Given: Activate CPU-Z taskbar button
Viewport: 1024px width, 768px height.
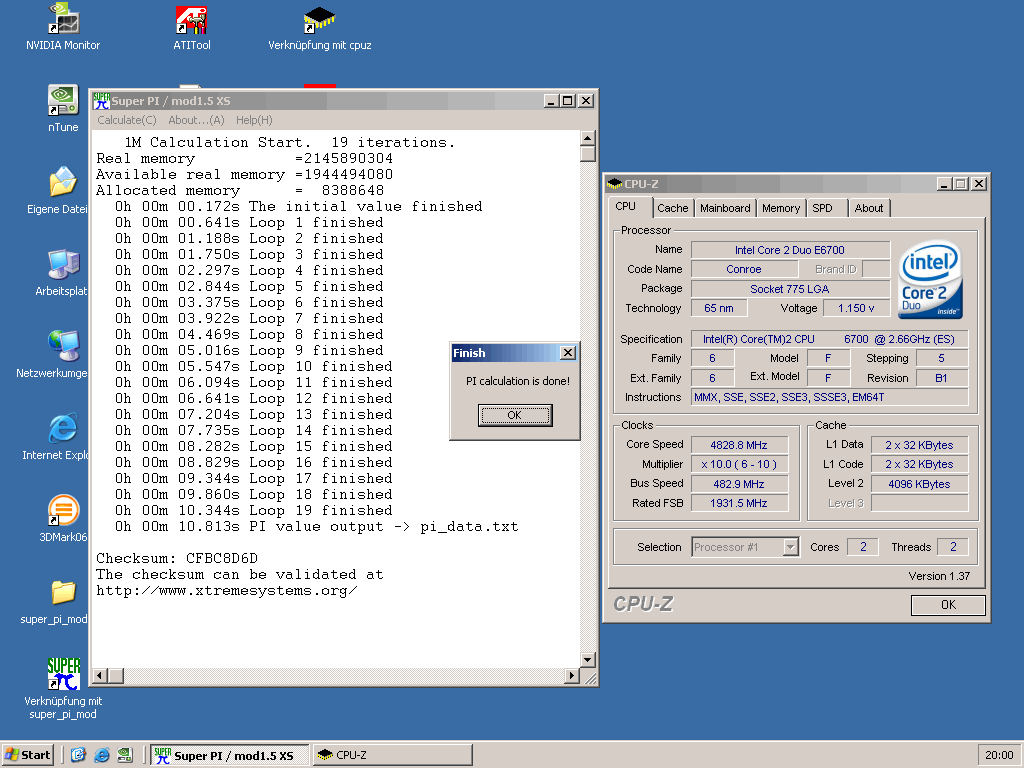Looking at the screenshot, I should [392, 755].
